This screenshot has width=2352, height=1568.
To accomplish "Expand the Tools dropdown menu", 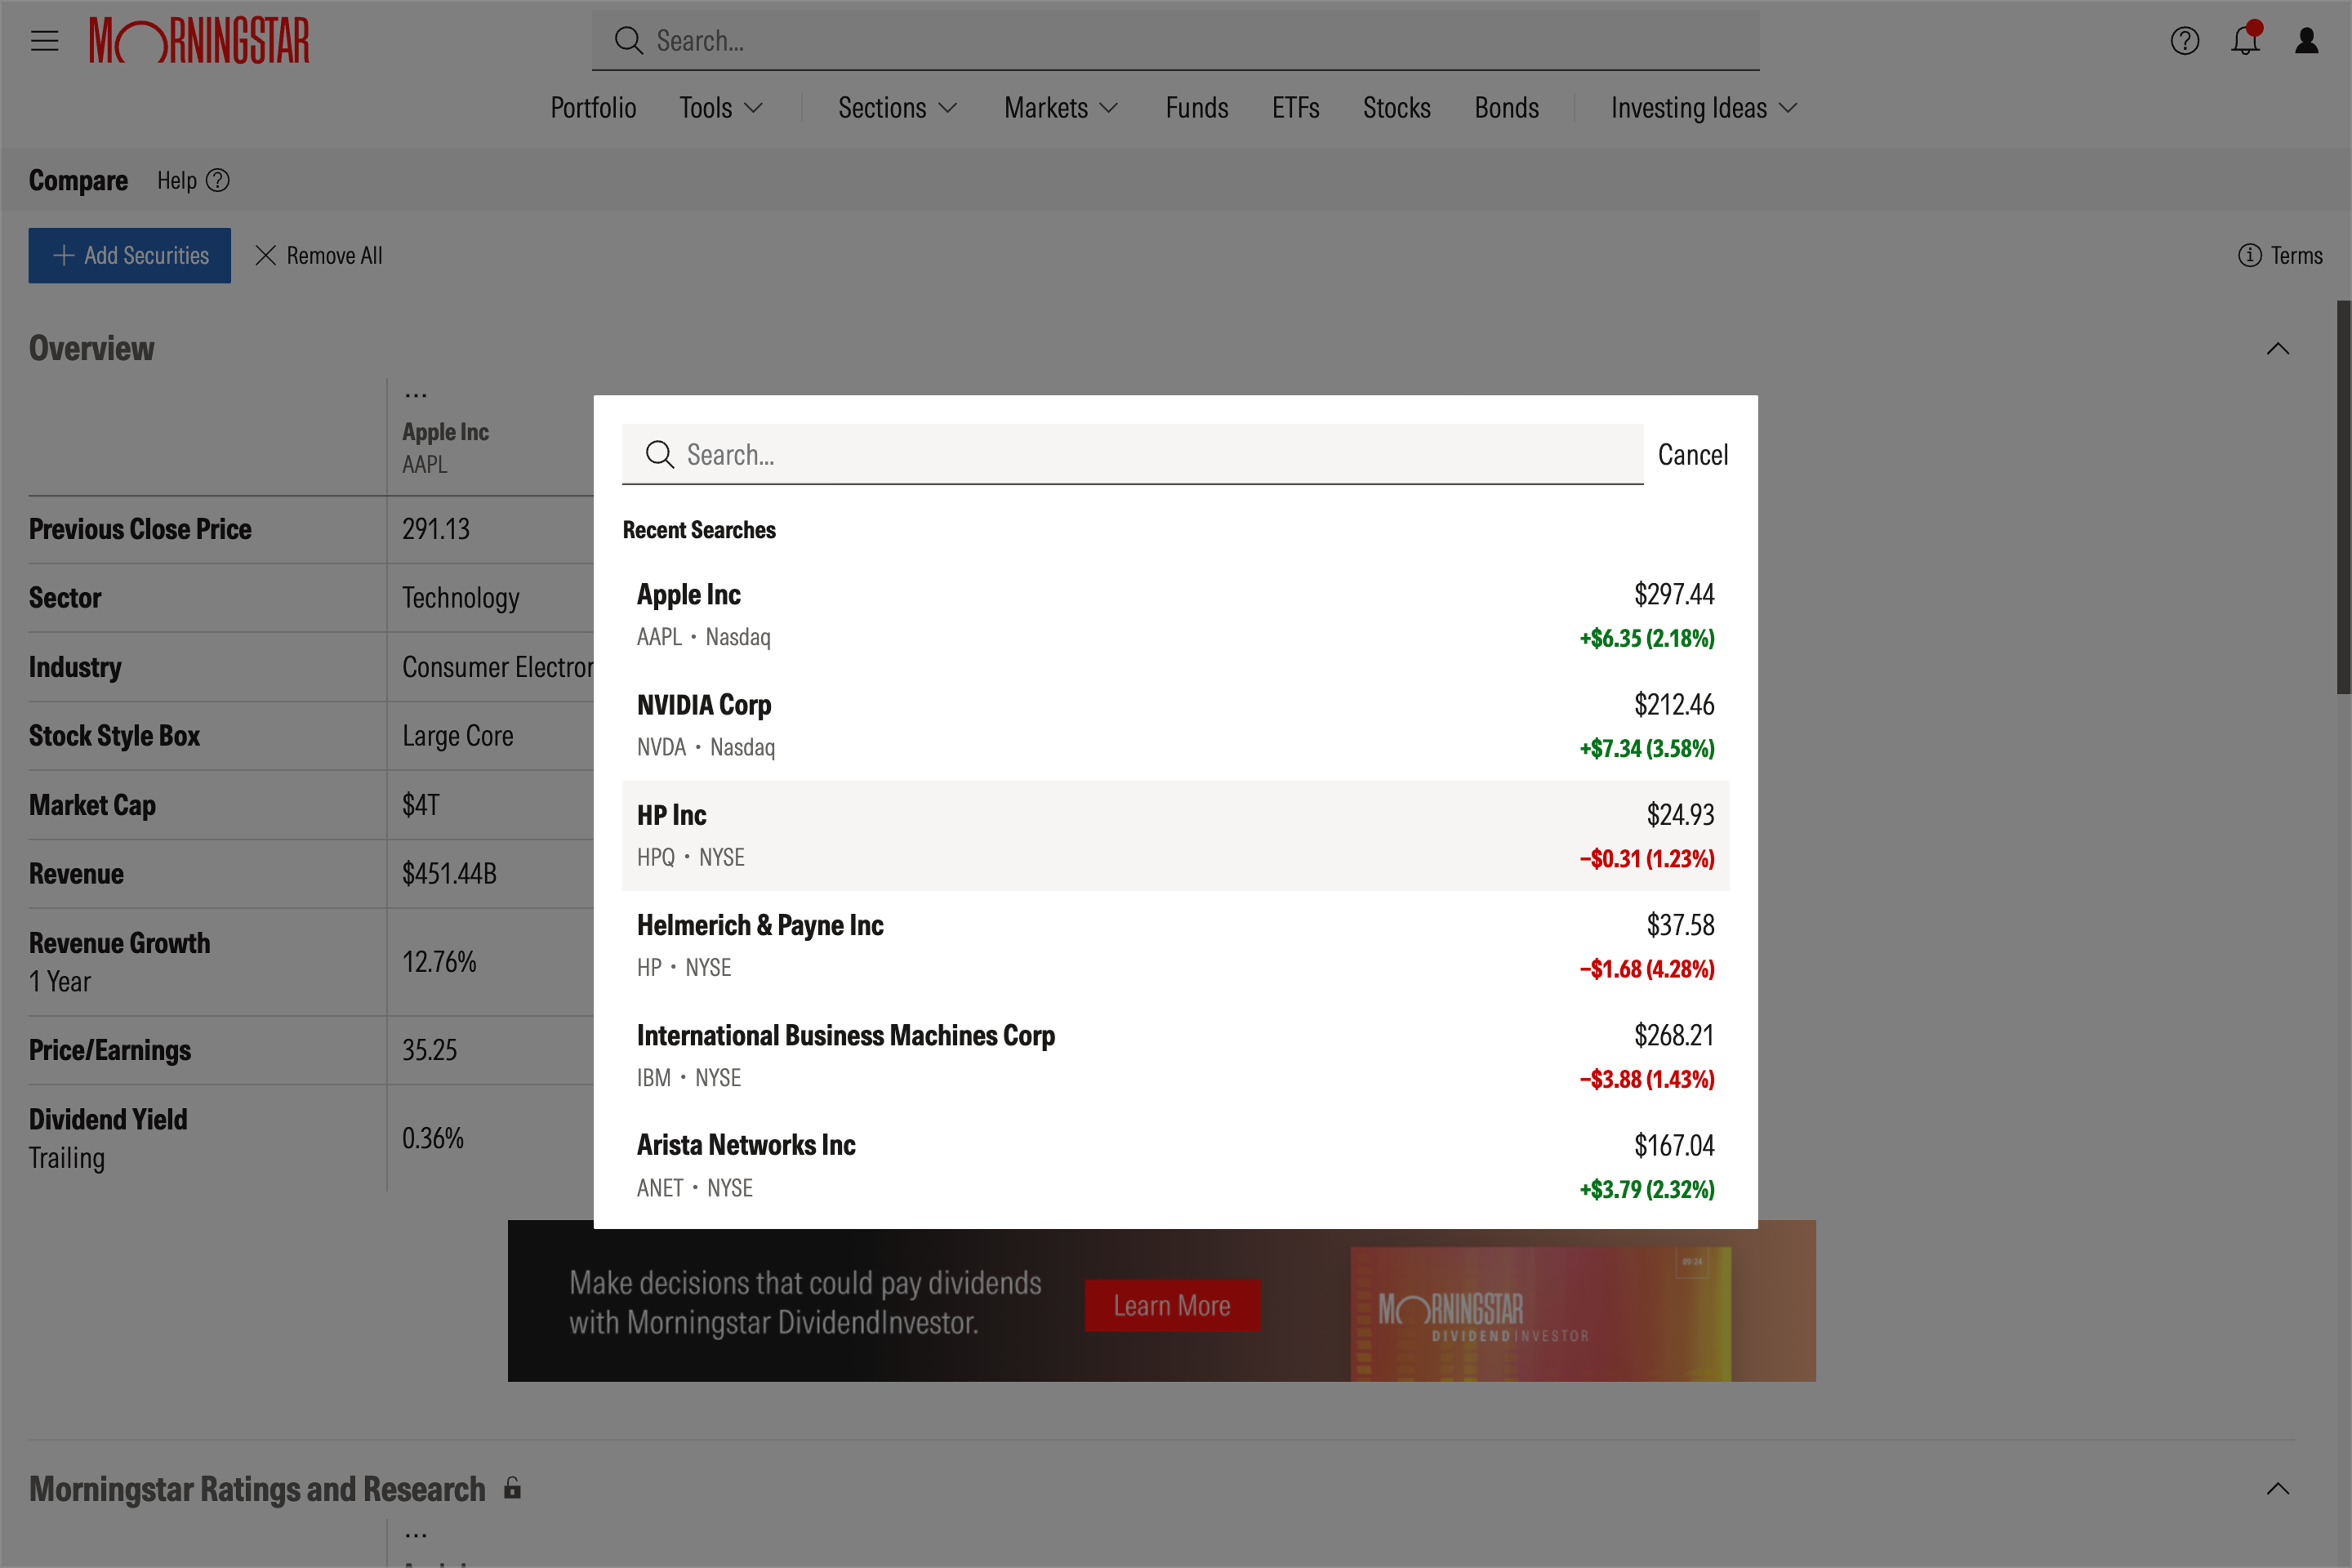I will [721, 108].
